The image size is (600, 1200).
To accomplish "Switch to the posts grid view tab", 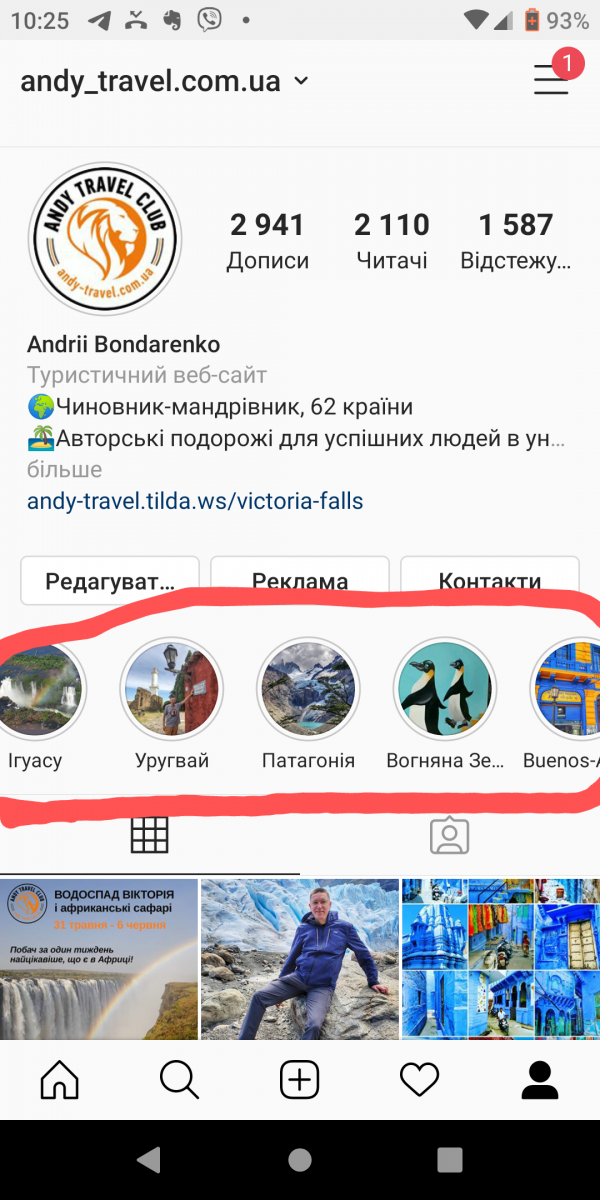I will tap(150, 836).
